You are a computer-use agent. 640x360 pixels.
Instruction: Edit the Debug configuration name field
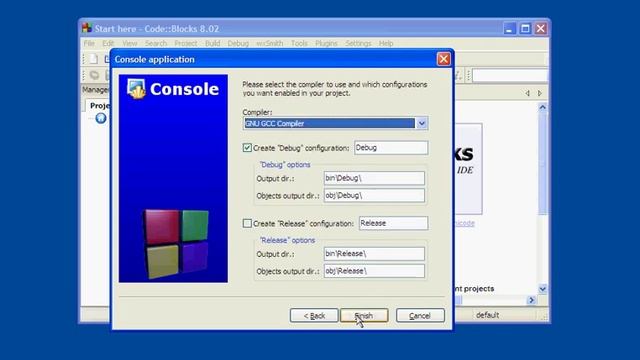[391, 148]
